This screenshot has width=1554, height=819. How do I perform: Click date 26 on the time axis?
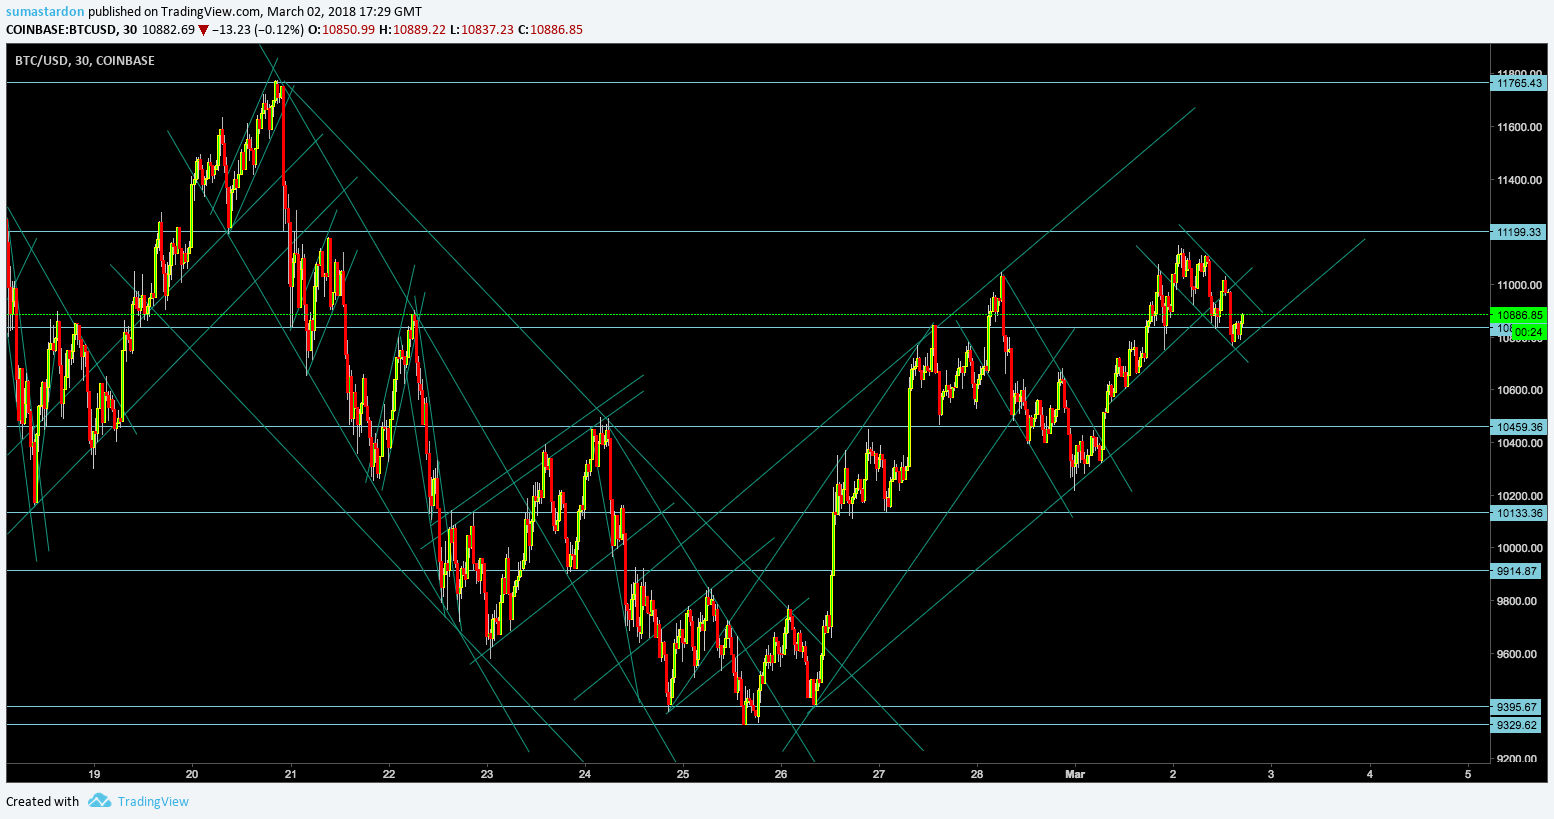pos(781,774)
